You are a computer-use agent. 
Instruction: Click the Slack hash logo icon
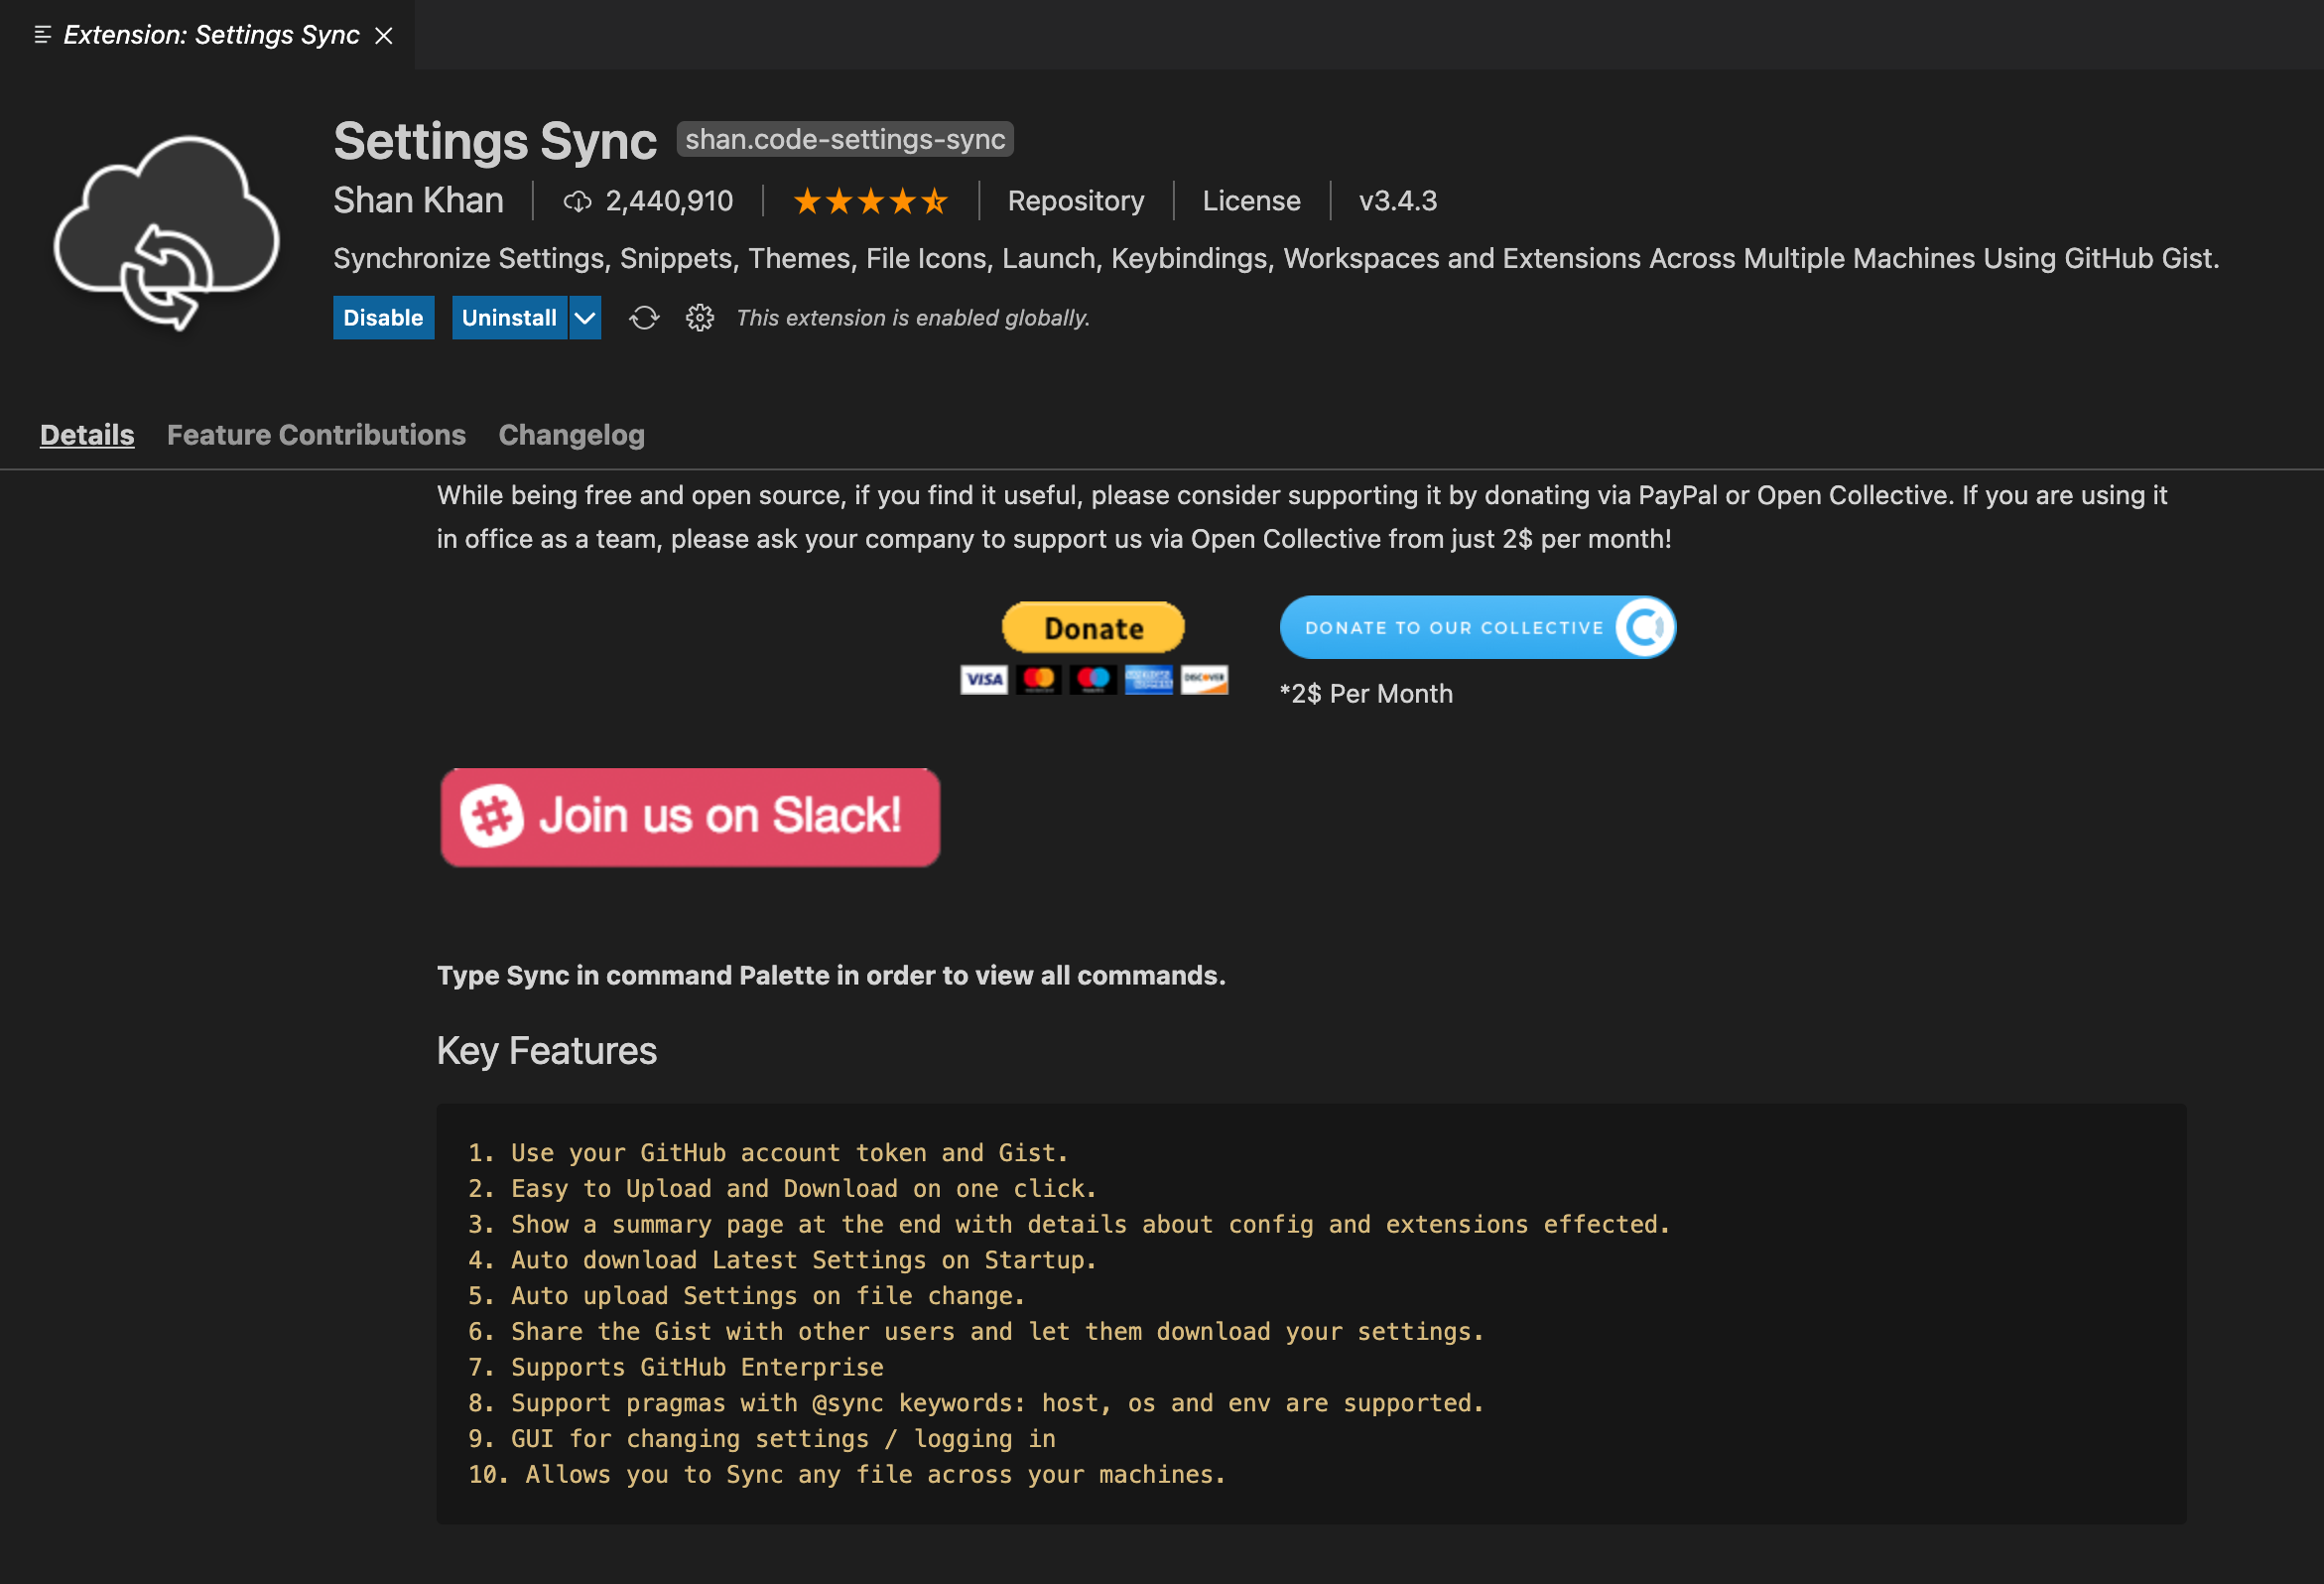tap(491, 816)
